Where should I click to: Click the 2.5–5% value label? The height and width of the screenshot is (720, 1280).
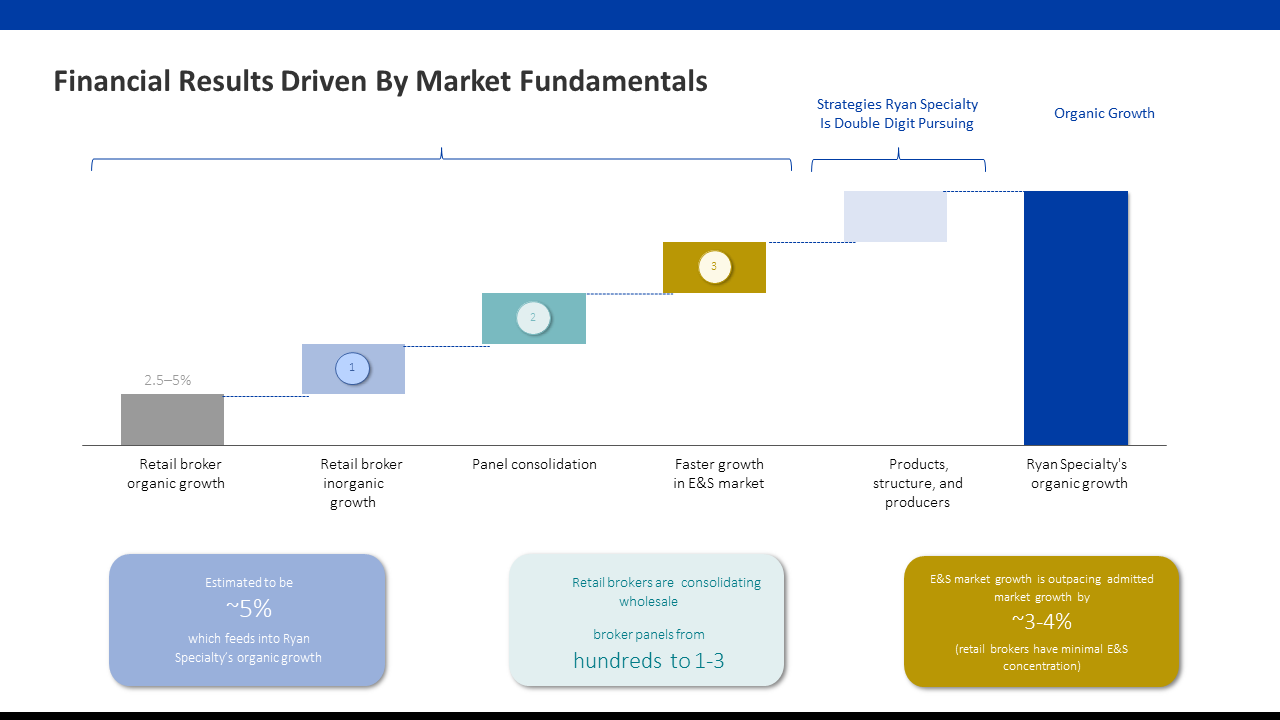click(168, 380)
